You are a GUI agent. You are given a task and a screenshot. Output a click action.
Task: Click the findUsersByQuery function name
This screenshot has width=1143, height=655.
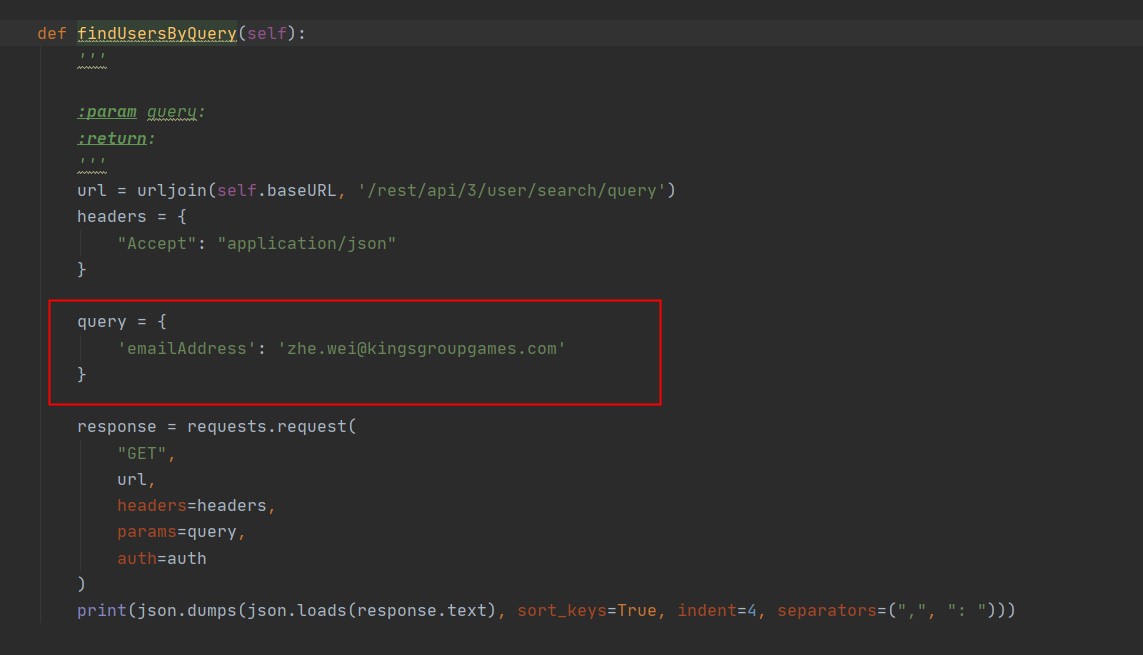tap(157, 34)
